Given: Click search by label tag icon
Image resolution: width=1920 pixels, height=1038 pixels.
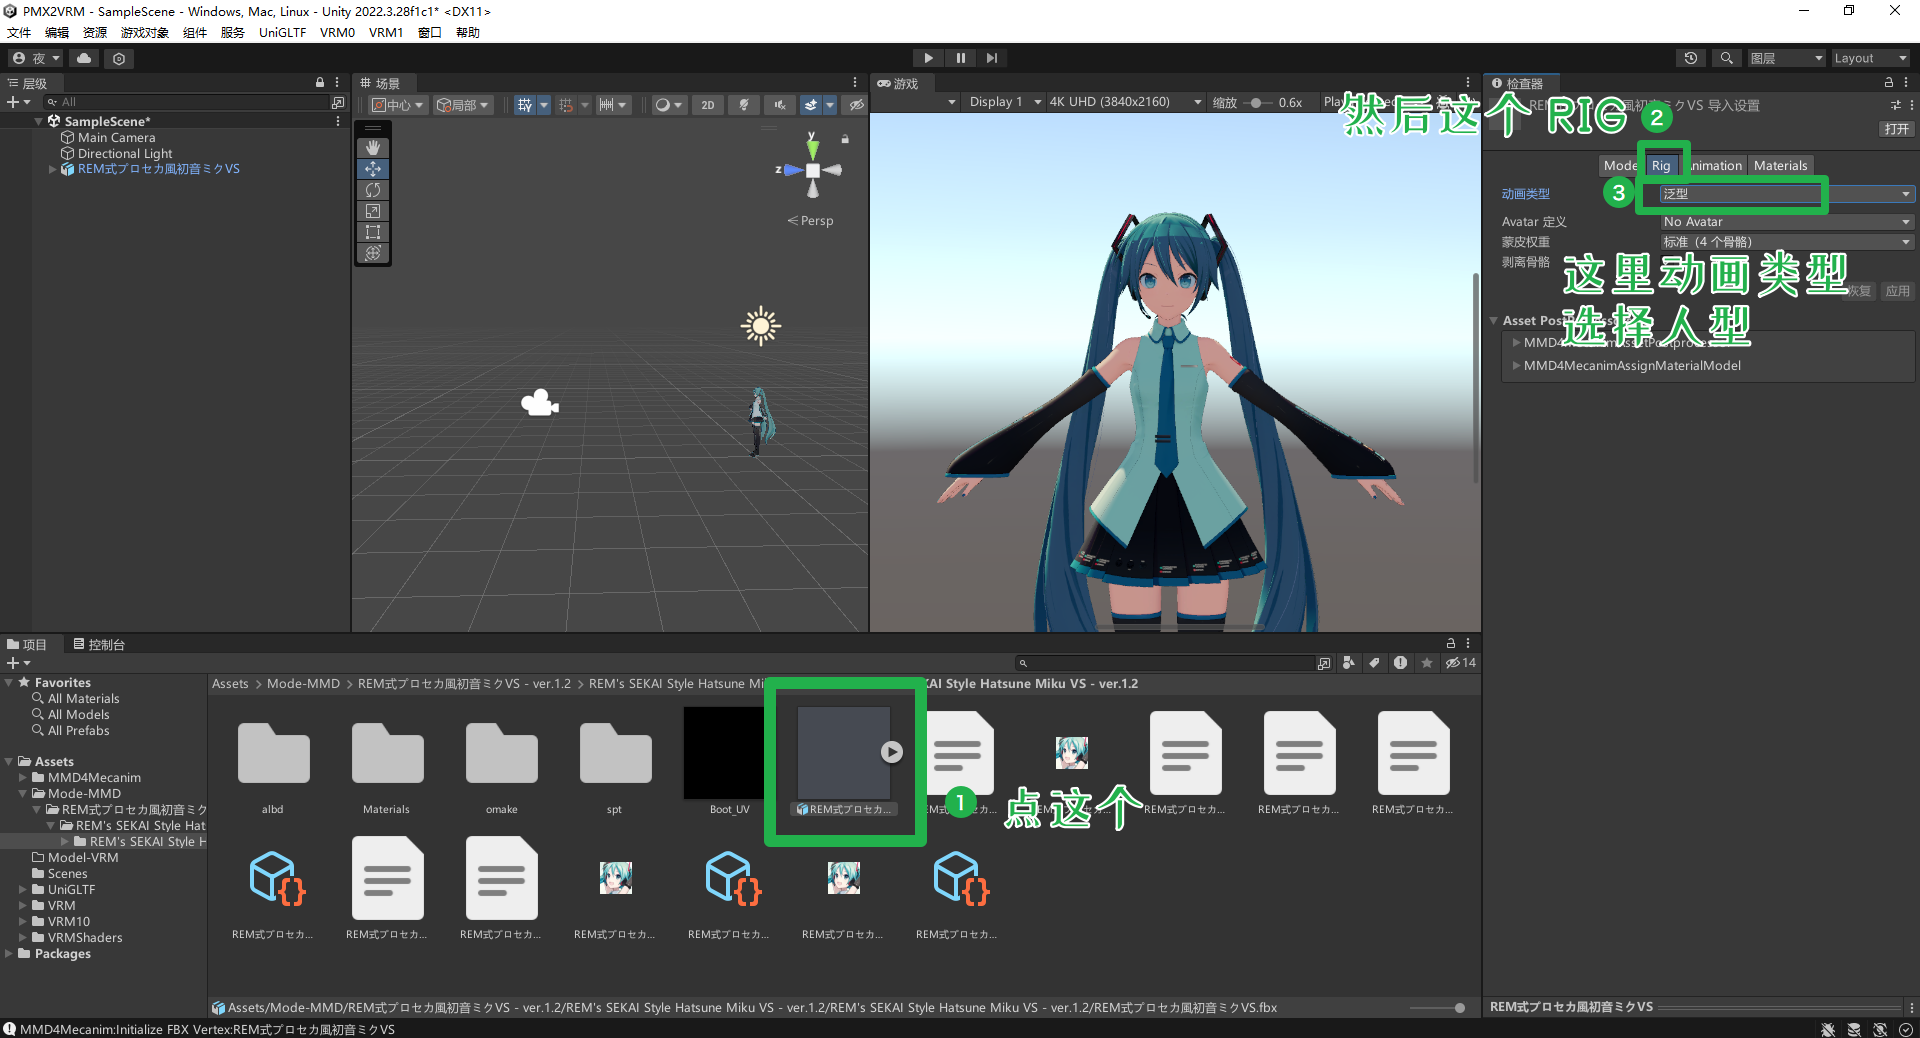Looking at the screenshot, I should [1375, 663].
